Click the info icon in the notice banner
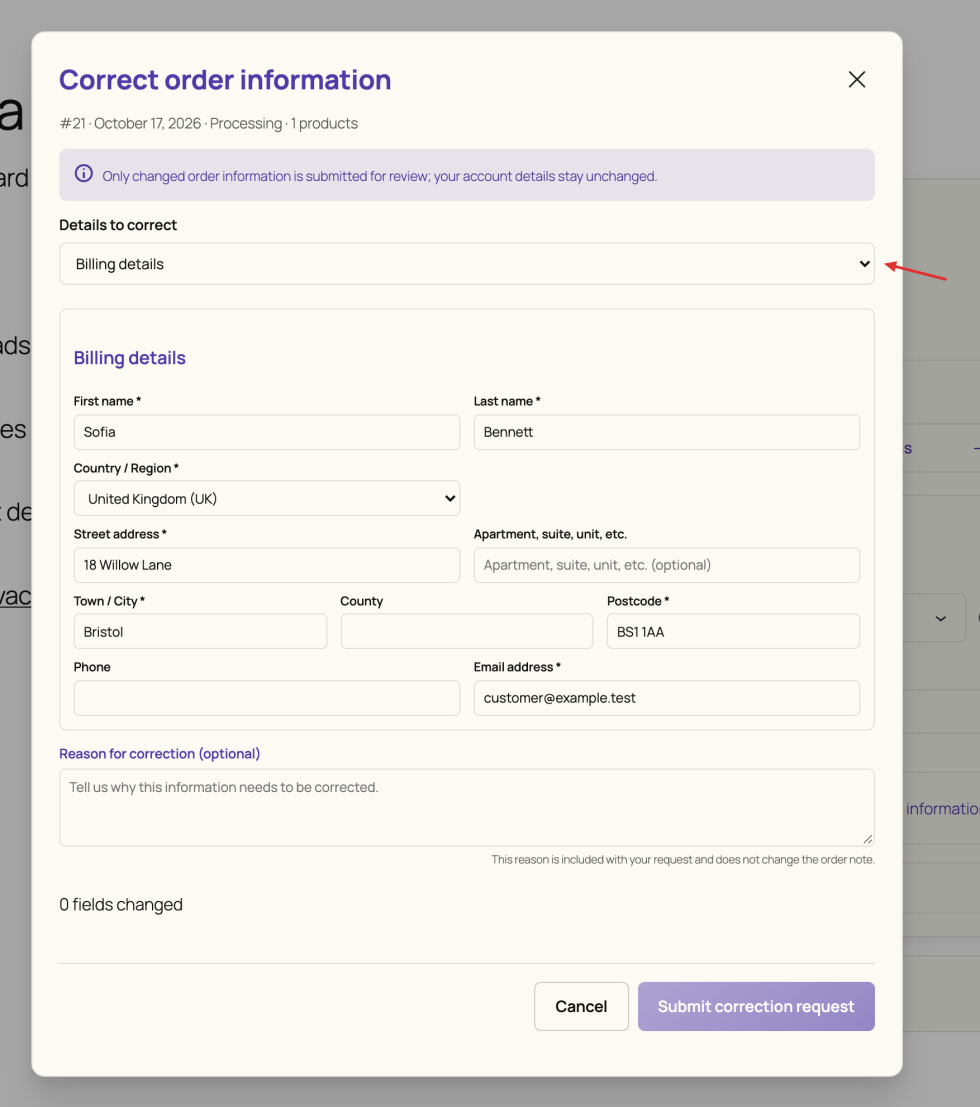Viewport: 980px width, 1107px height. pos(84,174)
